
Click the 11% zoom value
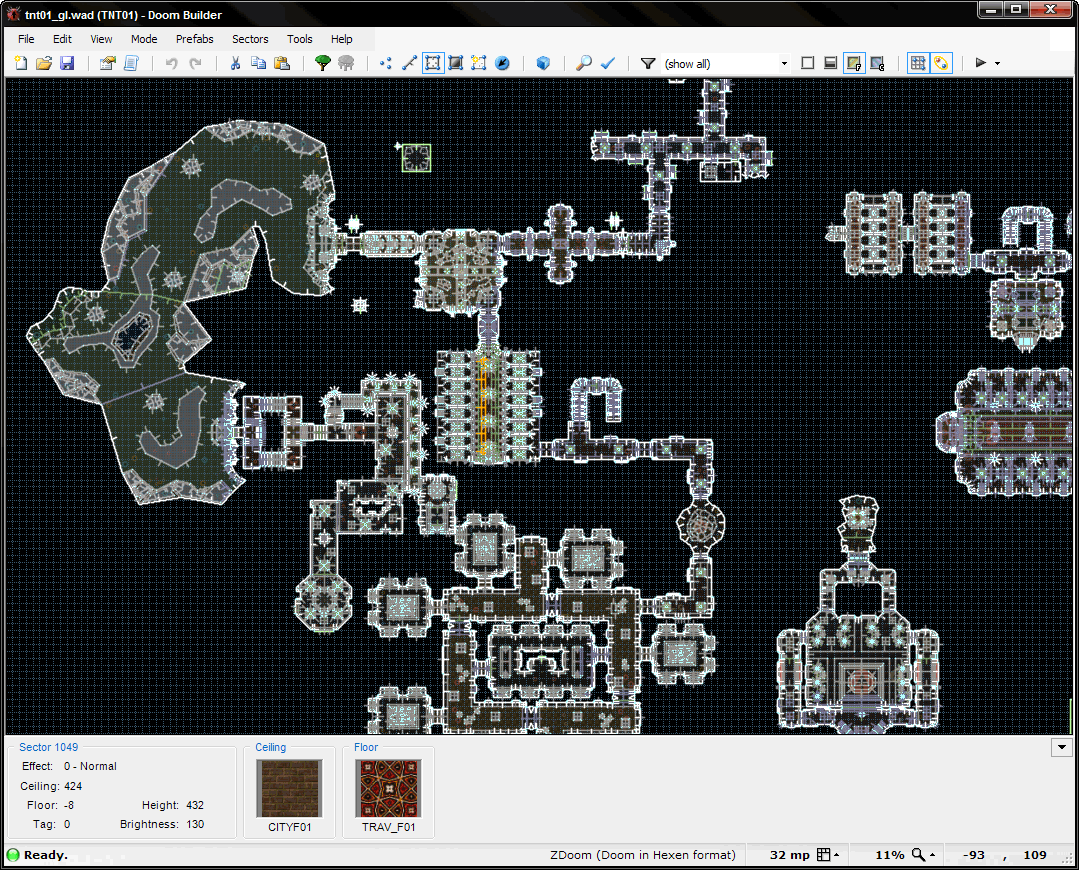click(889, 855)
